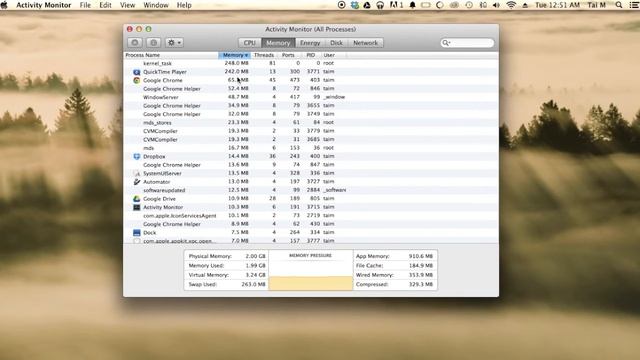Open the File menu
The image size is (640, 360).
[x=85, y=5]
